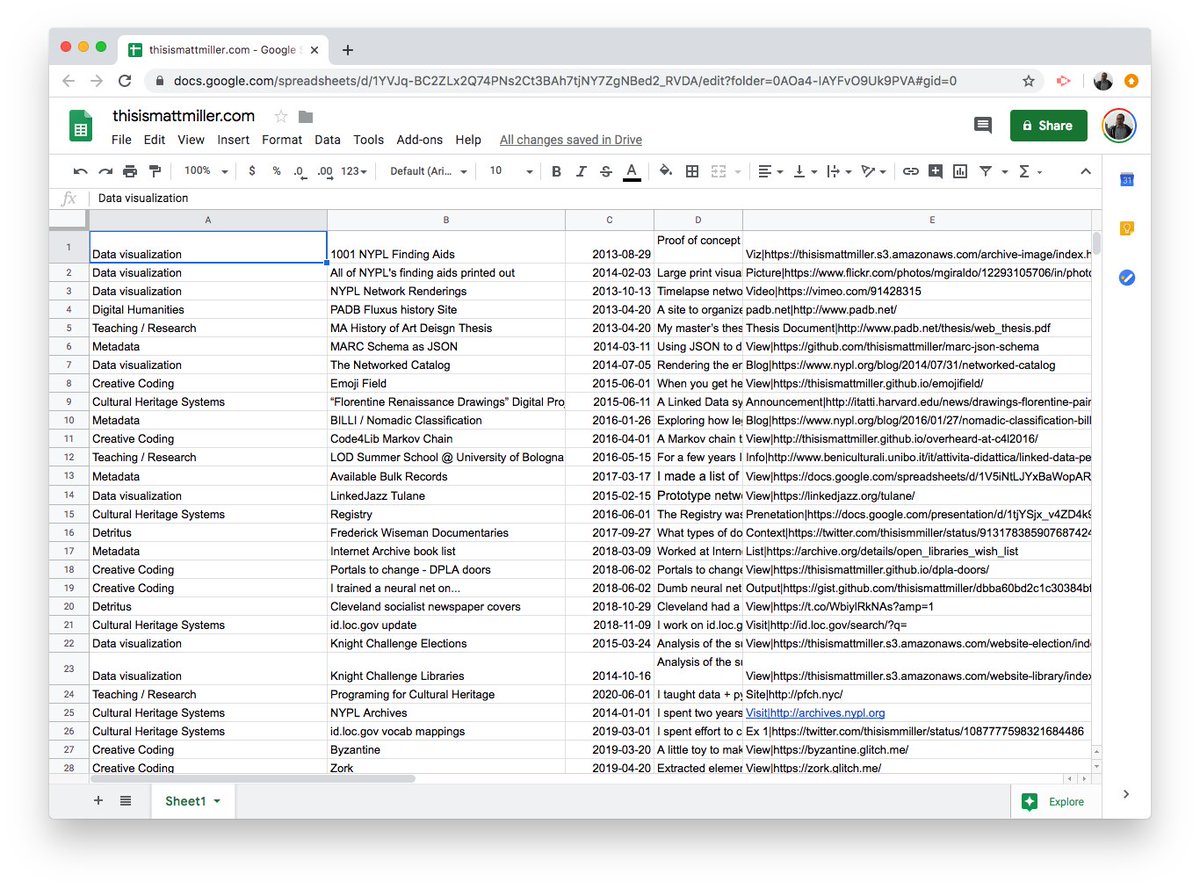Select column B header

tap(446, 220)
